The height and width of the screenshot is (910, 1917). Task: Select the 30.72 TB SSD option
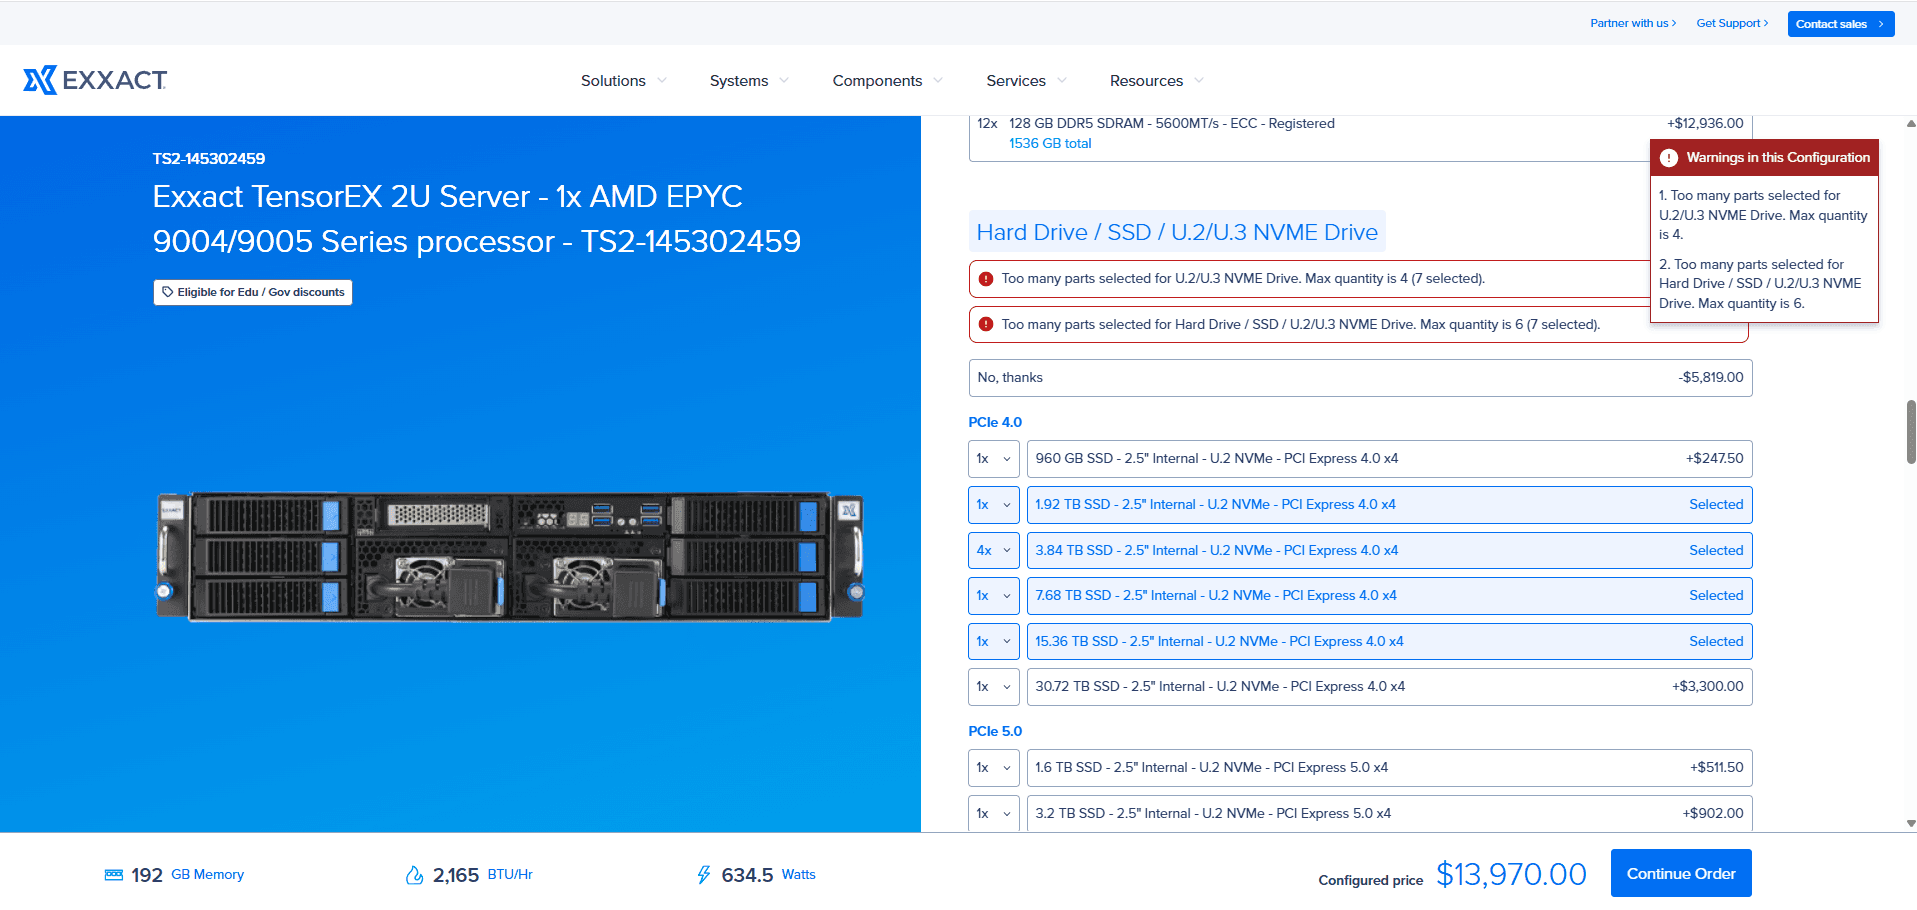[x=1389, y=687]
